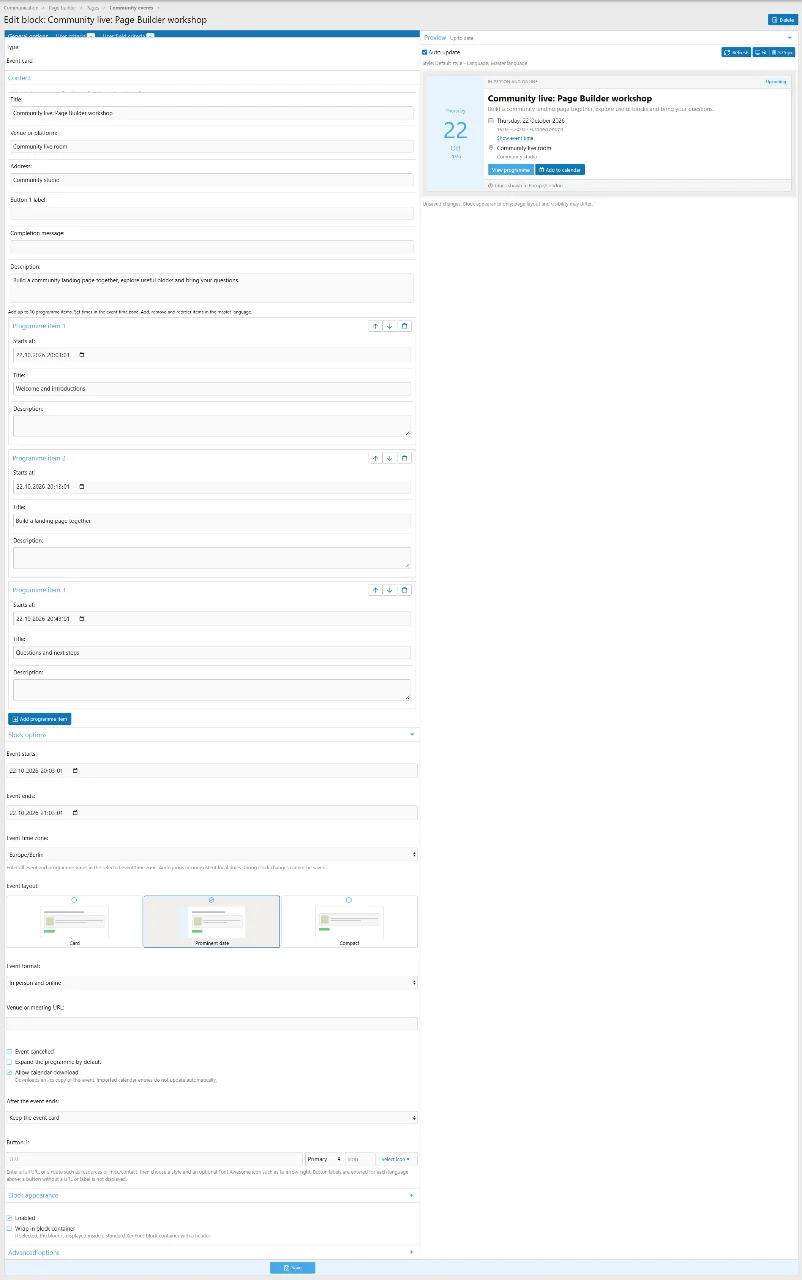Click Add to calendar in preview
The height and width of the screenshot is (1280, 802).
[560, 170]
